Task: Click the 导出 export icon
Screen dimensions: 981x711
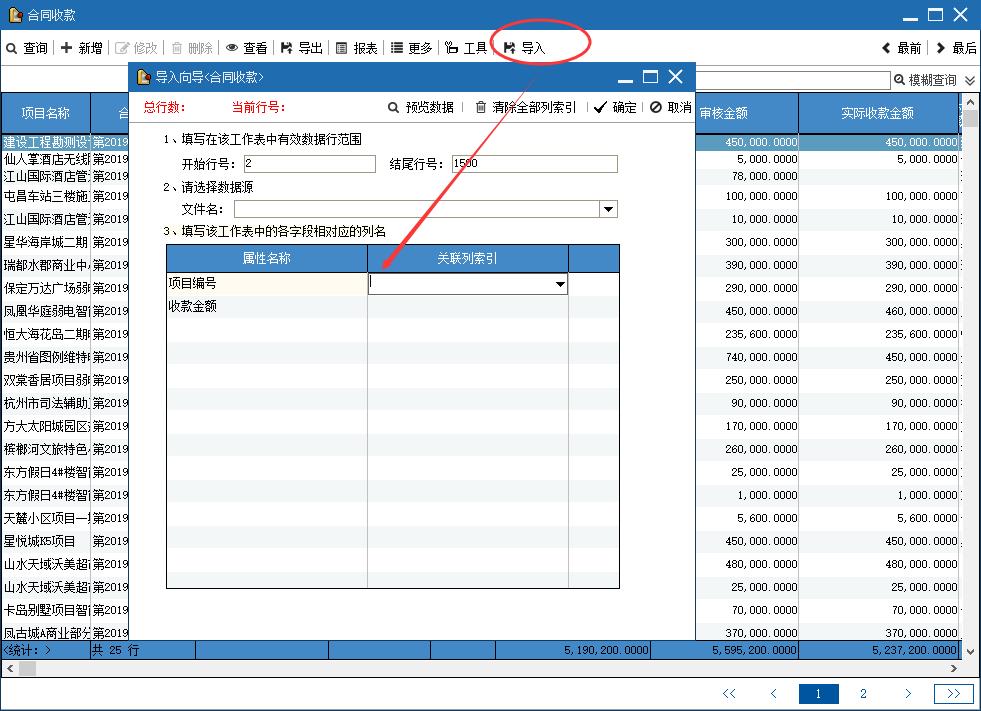Action: (301, 48)
